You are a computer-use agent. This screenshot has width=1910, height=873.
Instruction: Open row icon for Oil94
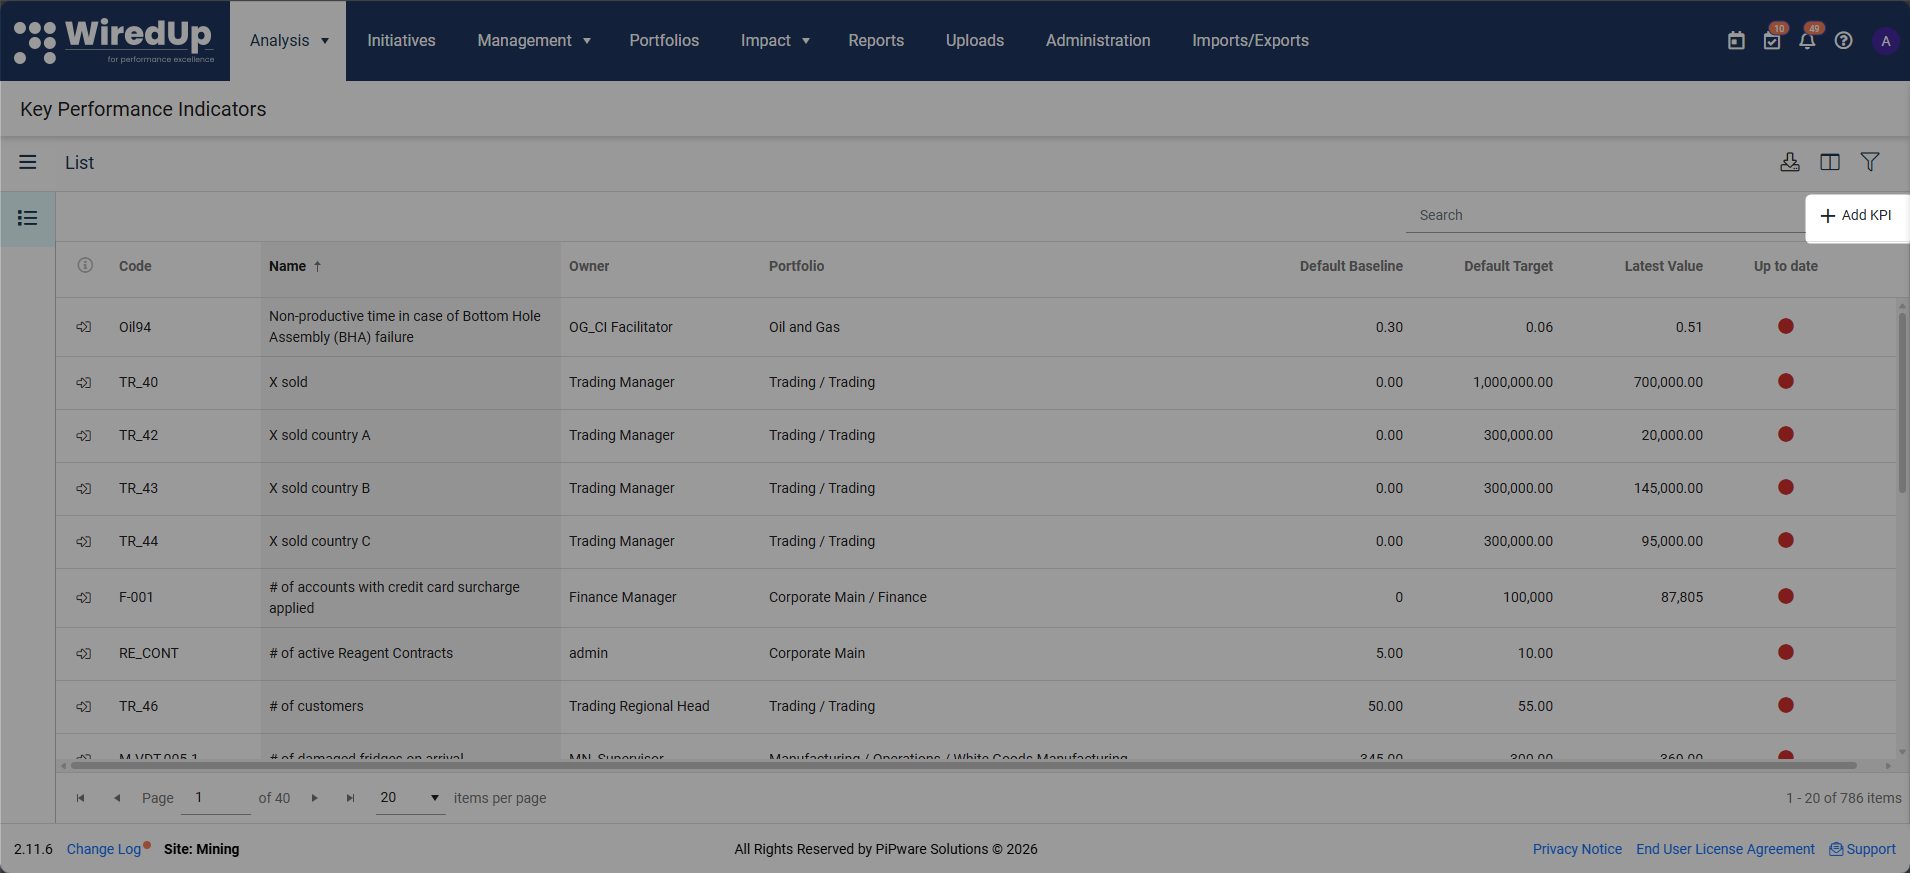[84, 327]
